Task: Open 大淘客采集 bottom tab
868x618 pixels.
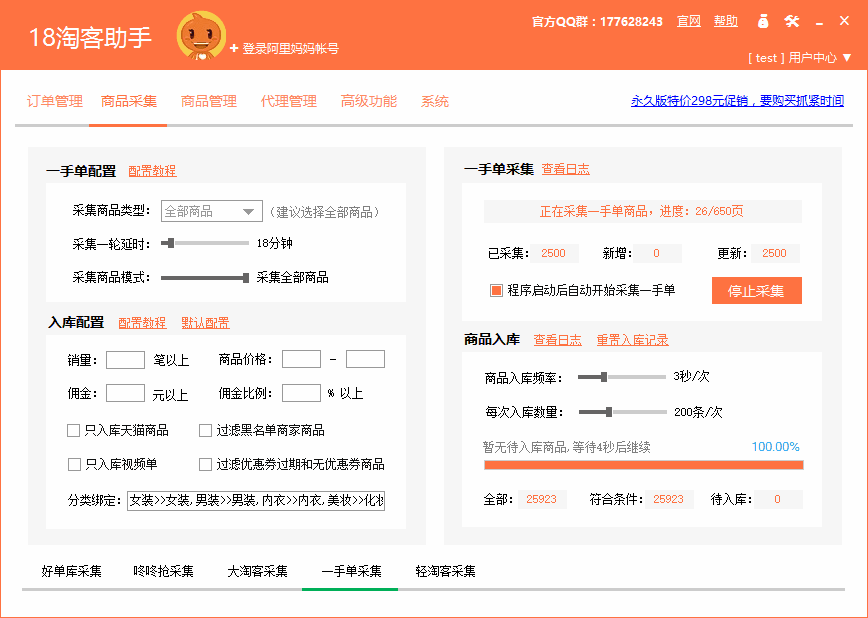Action: pyautogui.click(x=257, y=571)
